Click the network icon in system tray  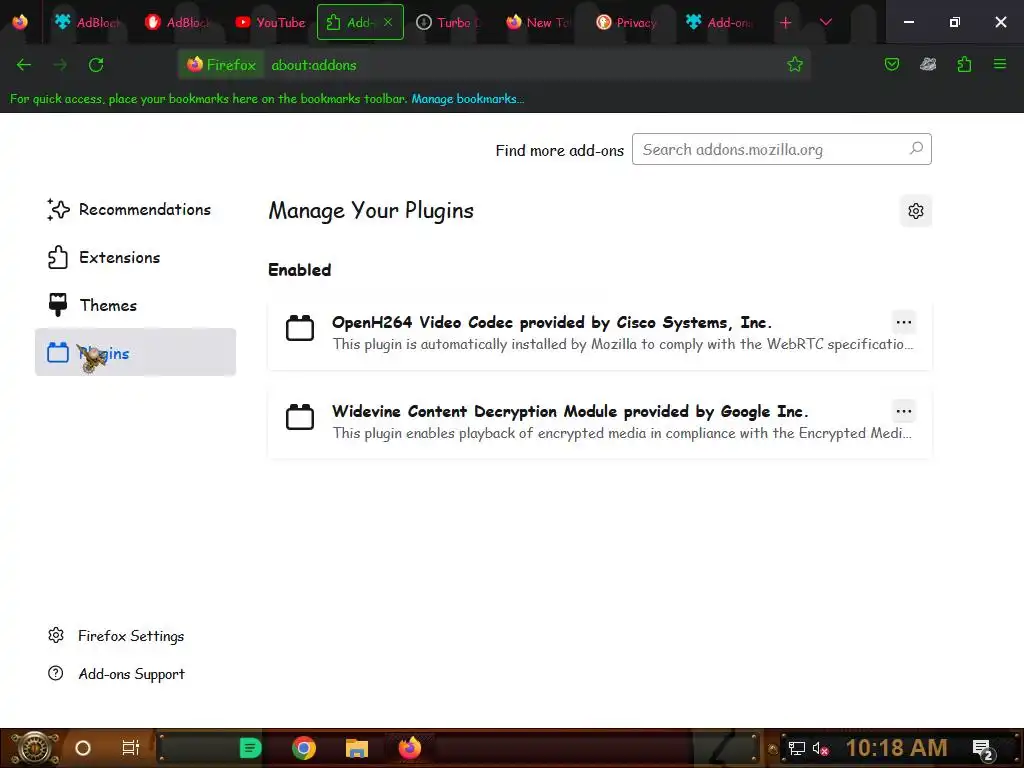[797, 748]
